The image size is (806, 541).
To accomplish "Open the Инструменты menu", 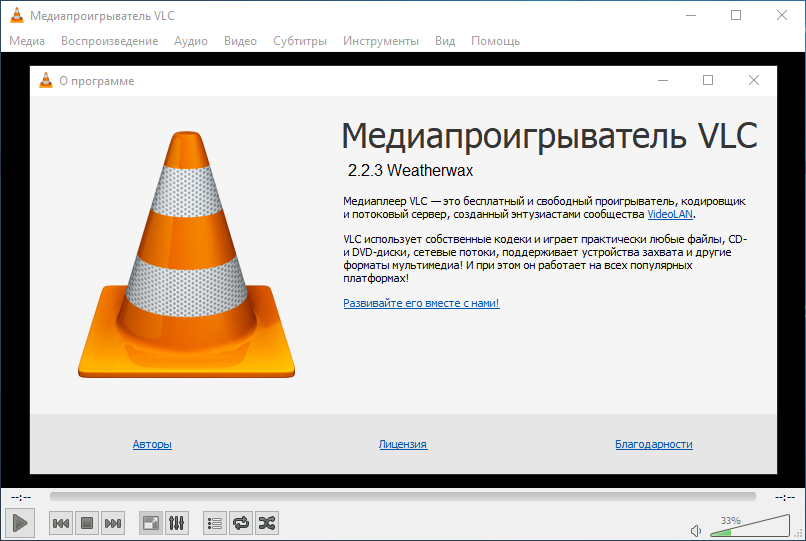I will (x=381, y=41).
